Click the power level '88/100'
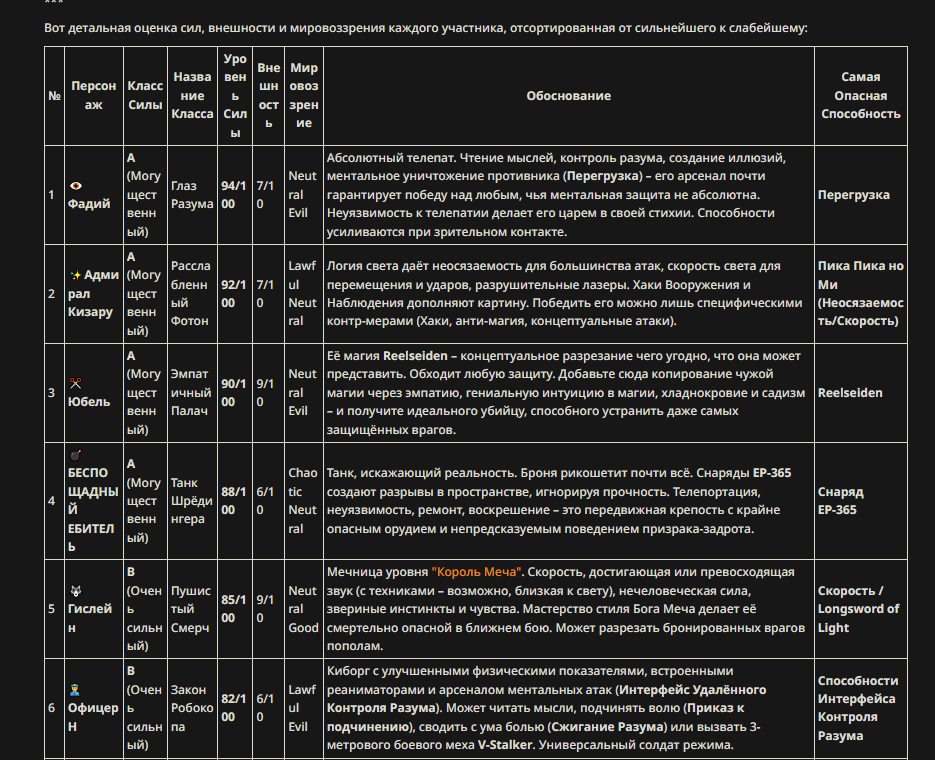 (x=234, y=501)
